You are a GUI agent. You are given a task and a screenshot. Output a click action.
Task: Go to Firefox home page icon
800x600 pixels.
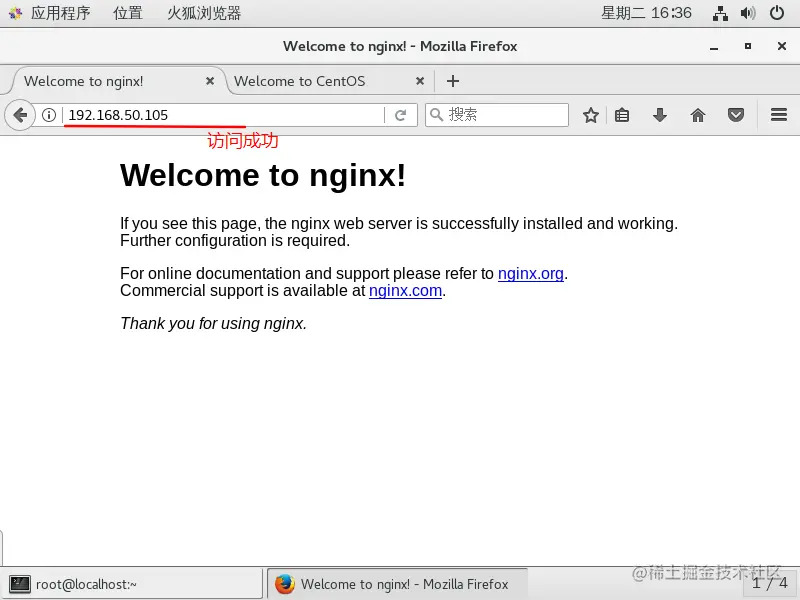697,115
